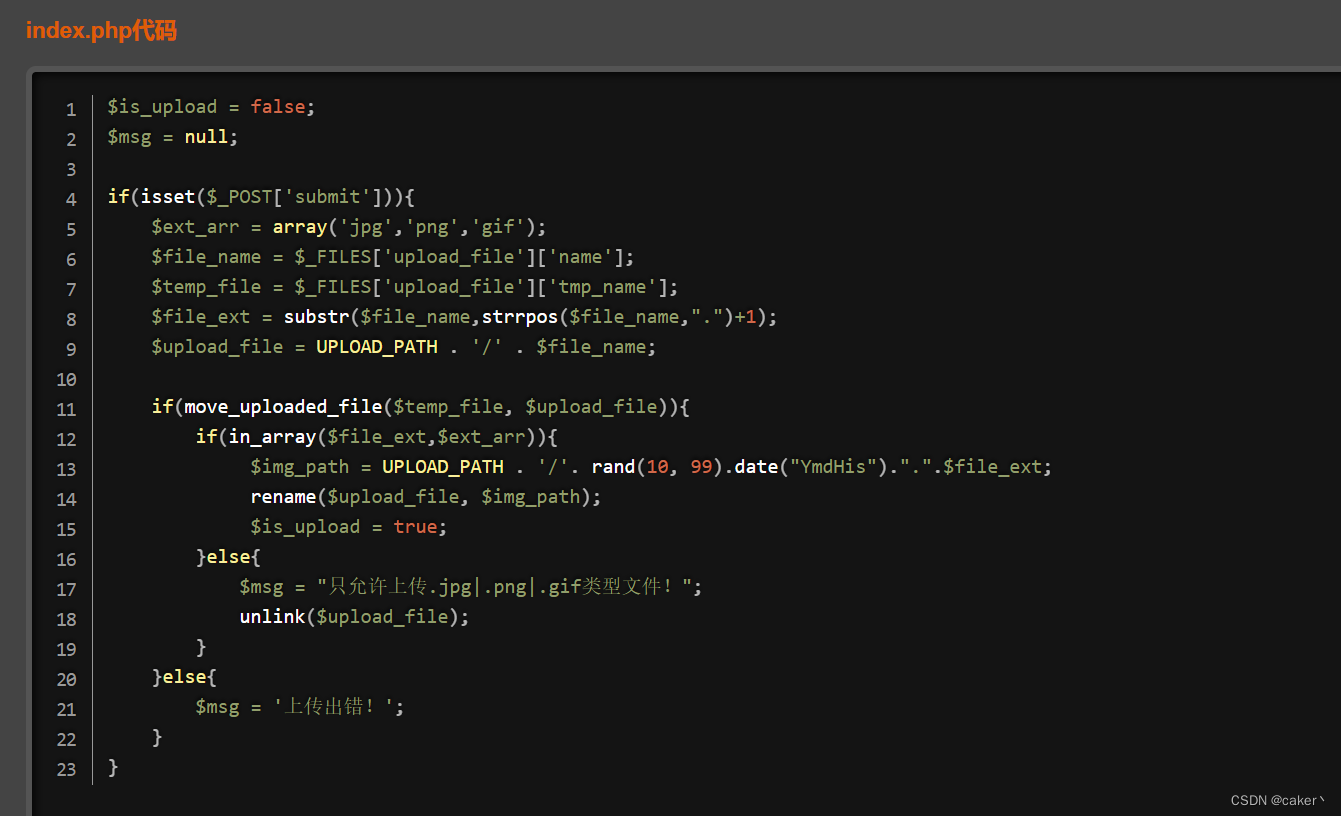Click line number 14 in gutter

[x=67, y=499]
